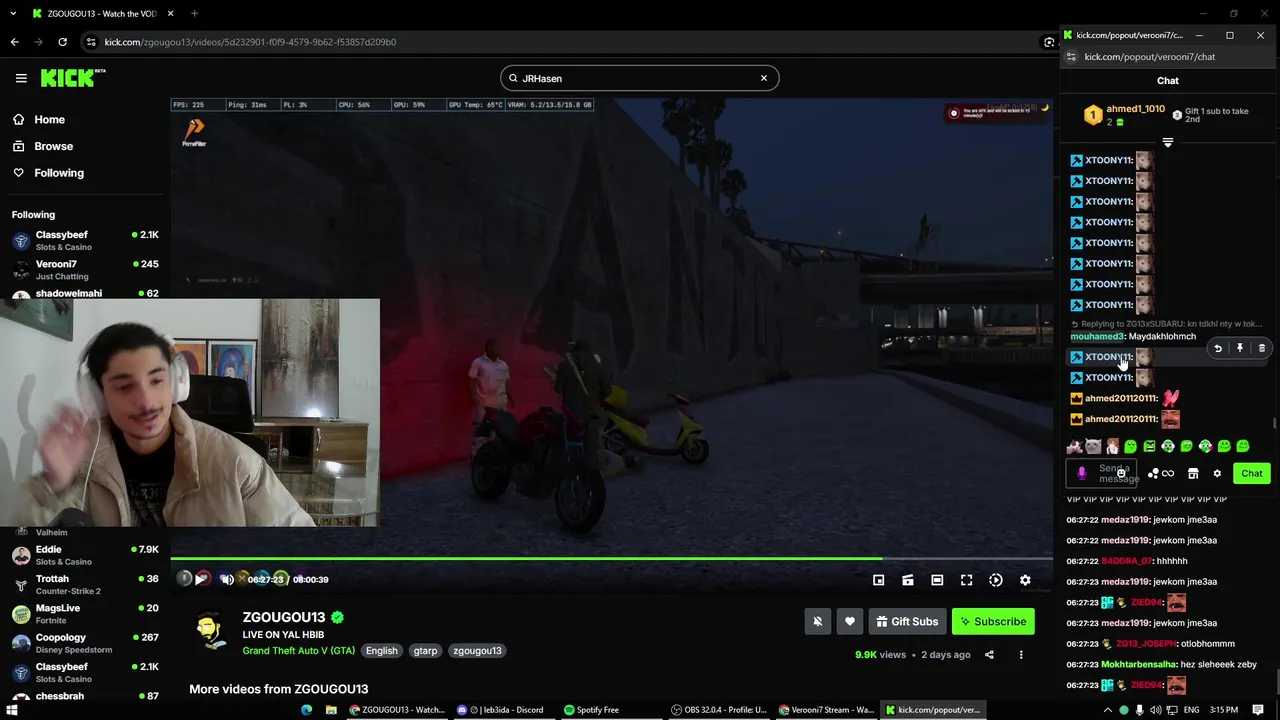Enter fullscreen video mode
1280x720 pixels.
click(x=966, y=580)
